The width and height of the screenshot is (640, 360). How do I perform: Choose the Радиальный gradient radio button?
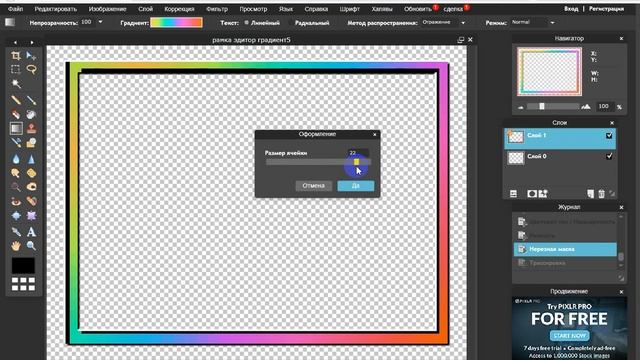290,23
